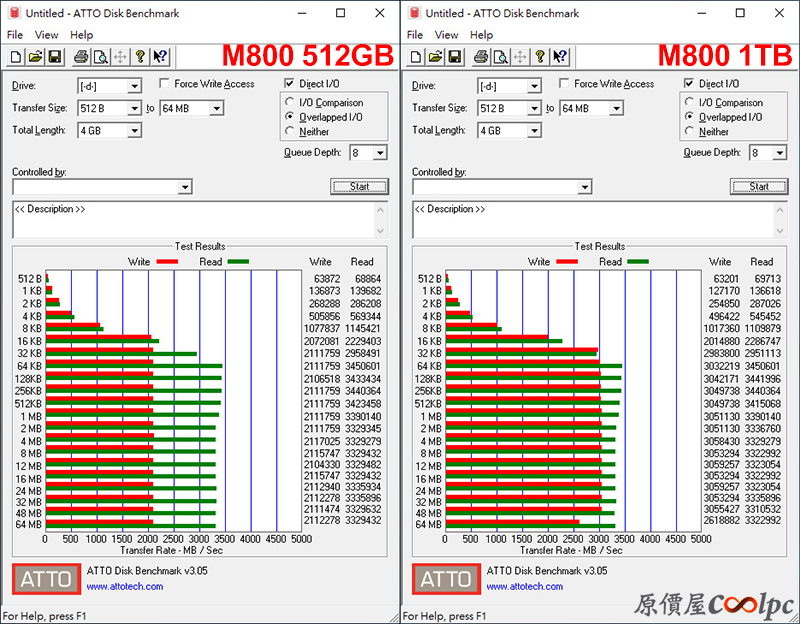Image resolution: width=800 pixels, height=624 pixels.
Task: Open the Queue Depth dropdown in right ATTO window
Action: [780, 153]
